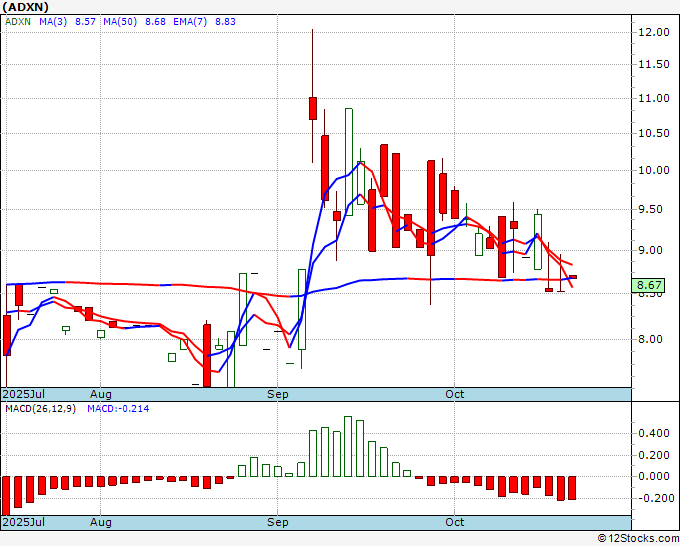
Task: Click the 10.00 price axis label
Action: [x=654, y=170]
